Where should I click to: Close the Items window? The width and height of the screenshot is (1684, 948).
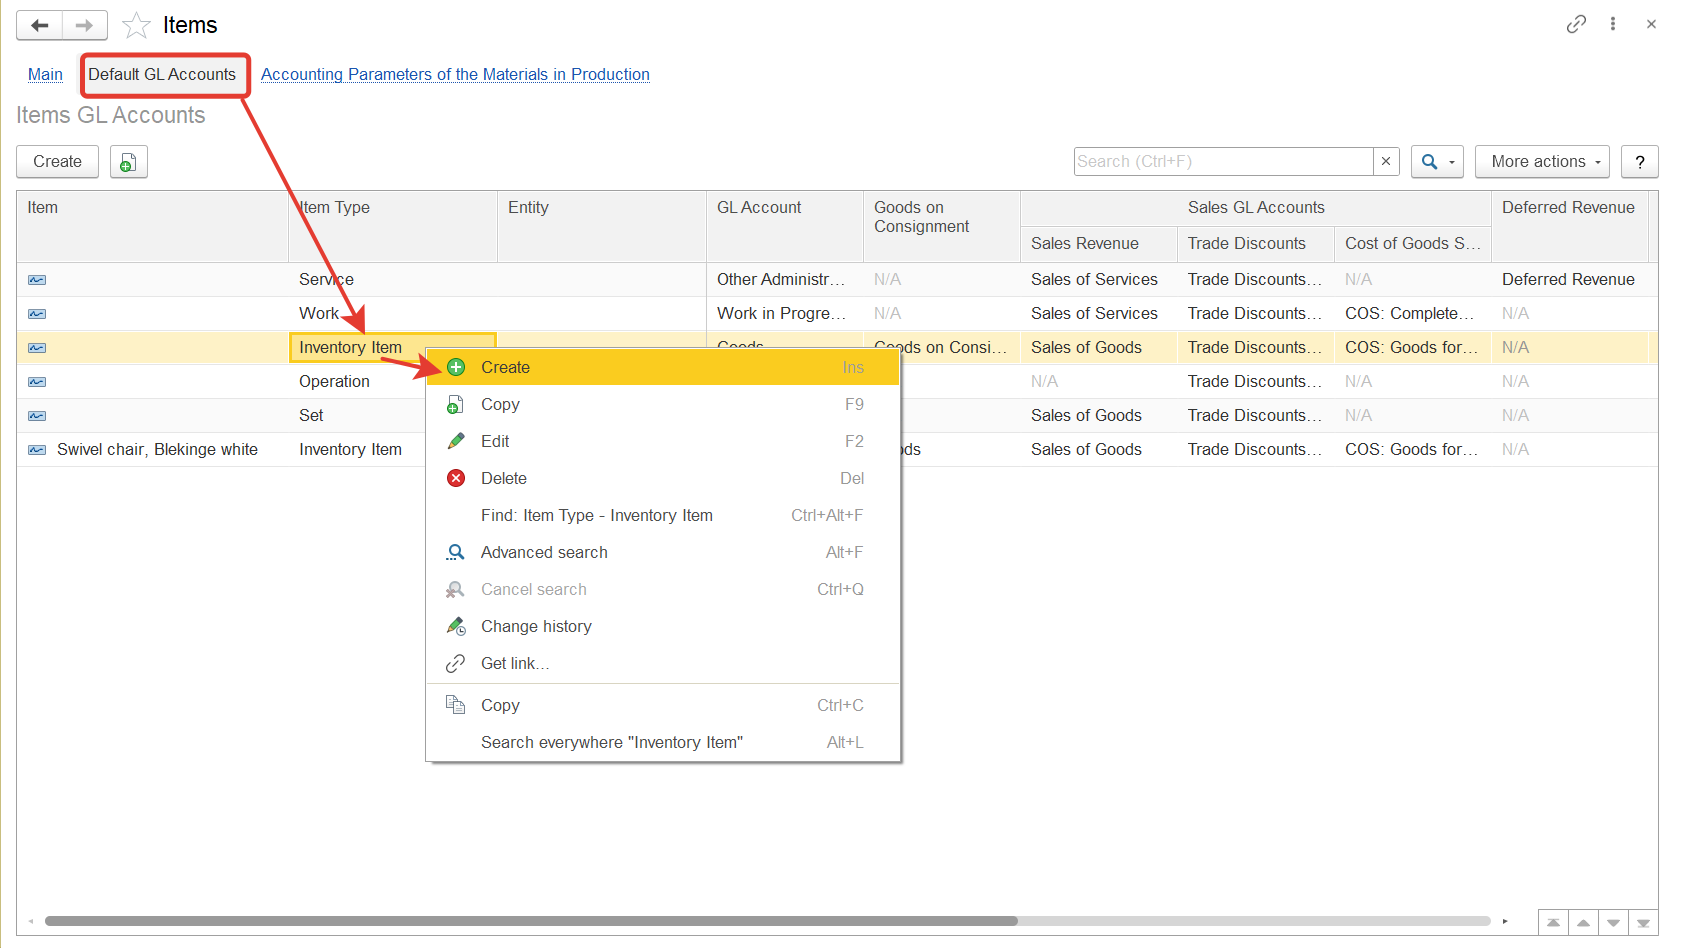(1651, 24)
